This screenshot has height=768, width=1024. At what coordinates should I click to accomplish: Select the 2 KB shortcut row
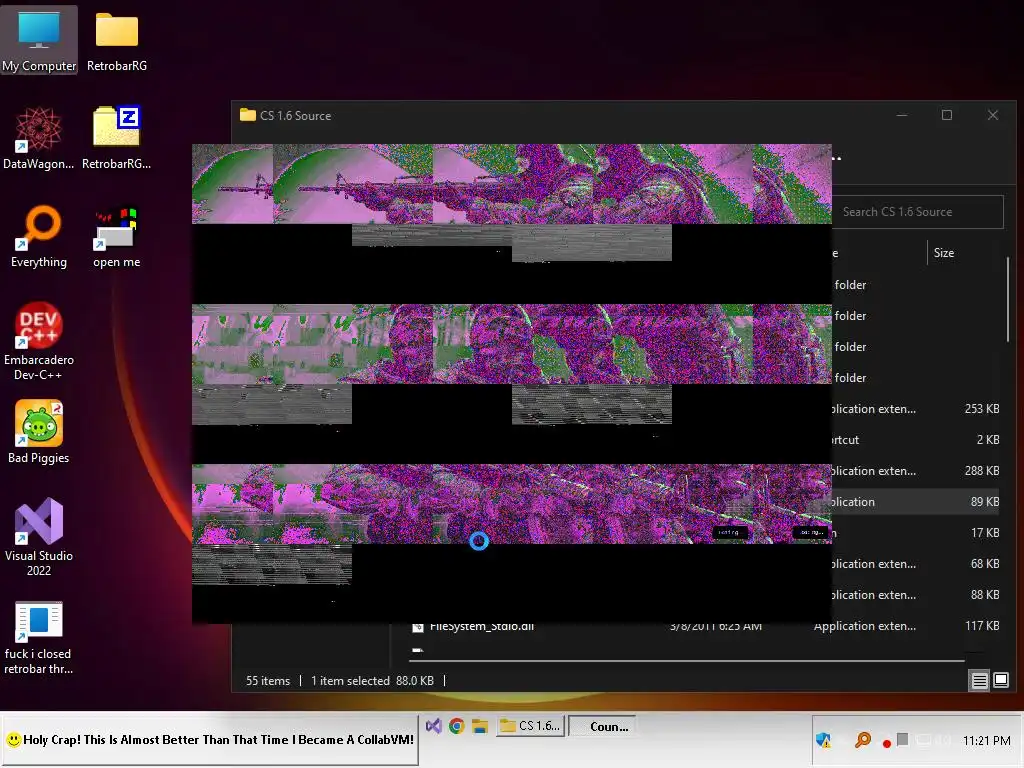(916, 440)
